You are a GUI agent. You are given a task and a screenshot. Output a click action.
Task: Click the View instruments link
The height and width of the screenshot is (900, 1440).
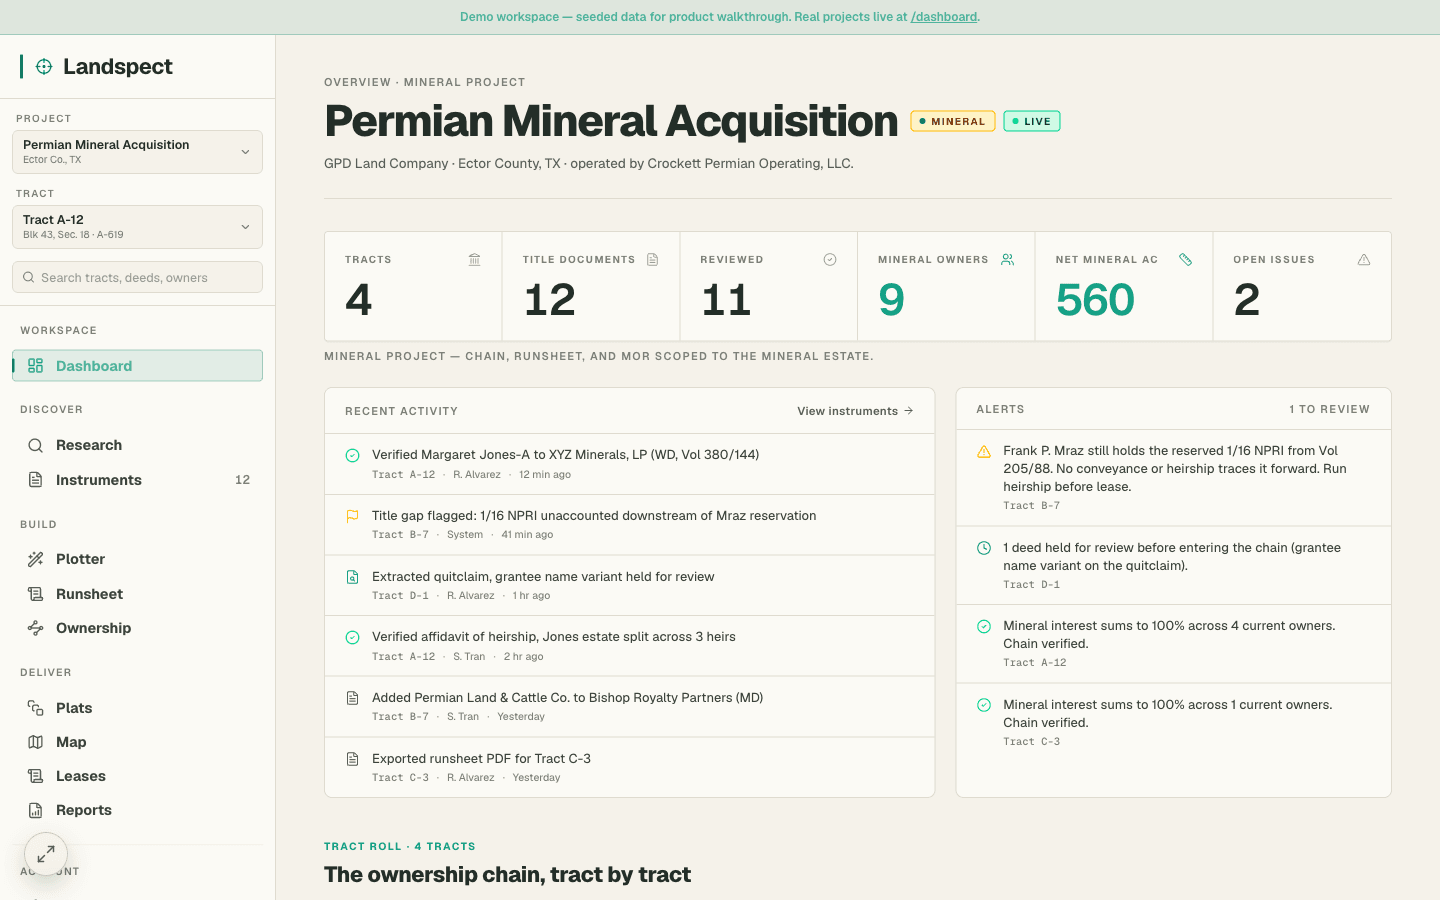(855, 411)
